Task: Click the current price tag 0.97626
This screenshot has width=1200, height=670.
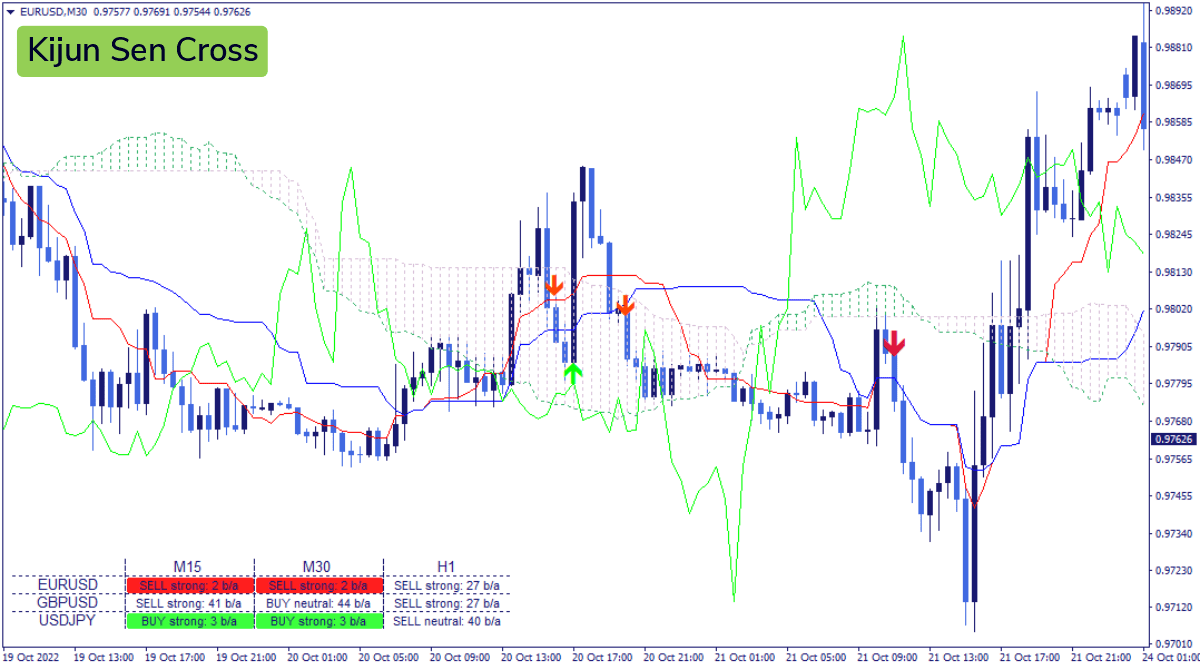Action: [1173, 439]
